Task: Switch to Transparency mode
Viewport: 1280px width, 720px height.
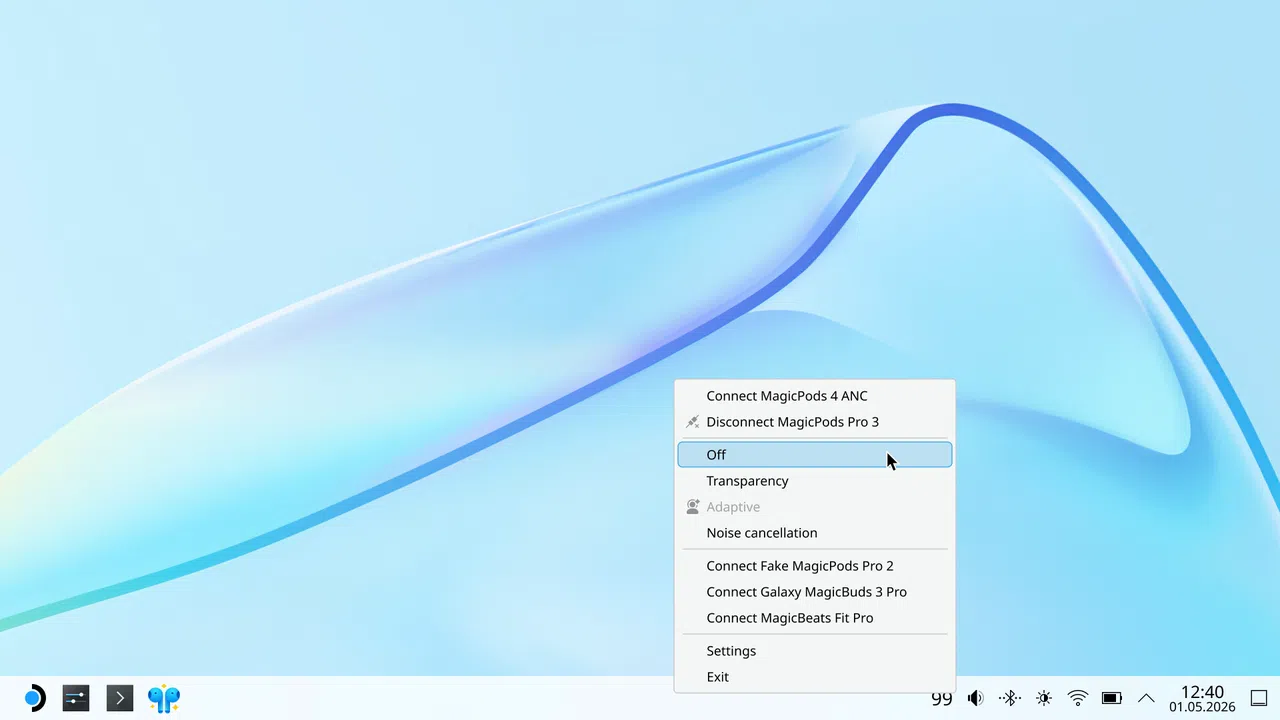Action: click(x=815, y=480)
